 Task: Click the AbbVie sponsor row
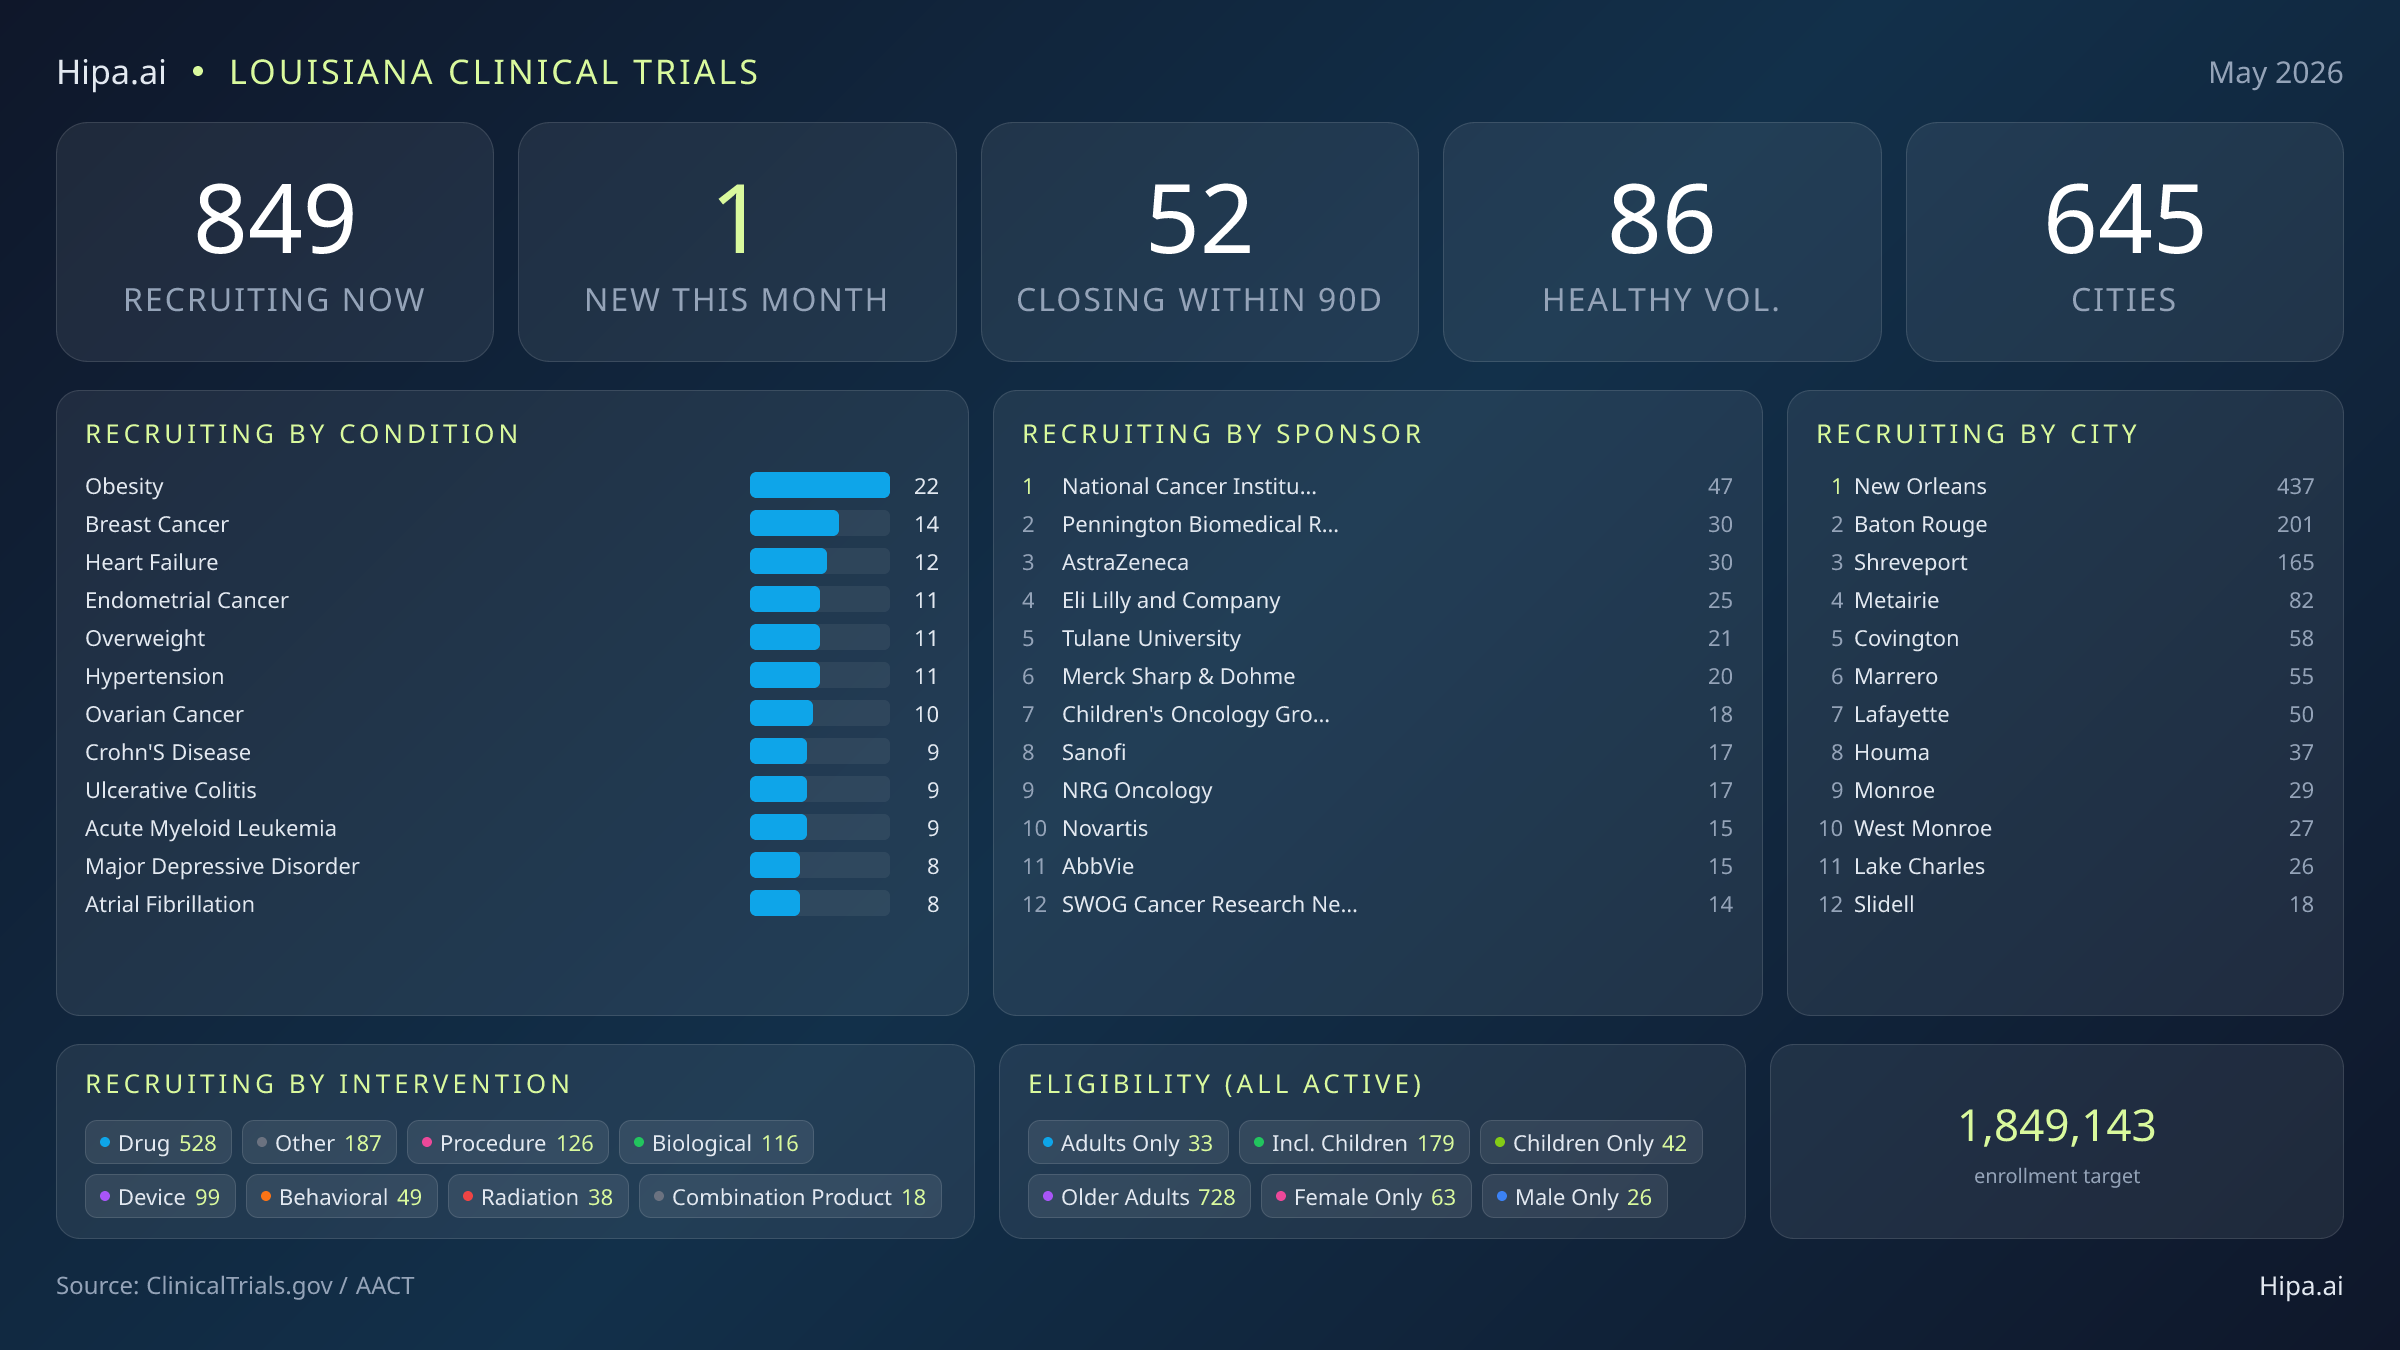click(1377, 866)
